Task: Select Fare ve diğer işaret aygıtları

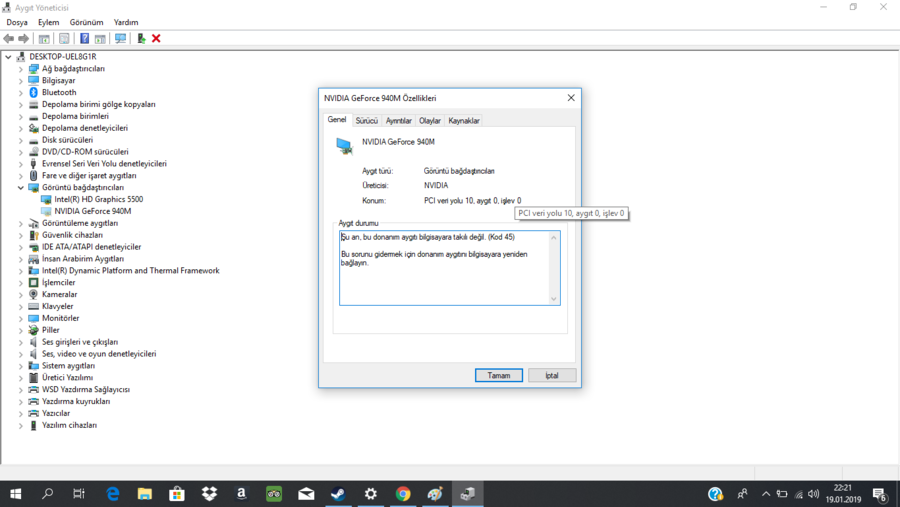Action: coord(89,176)
